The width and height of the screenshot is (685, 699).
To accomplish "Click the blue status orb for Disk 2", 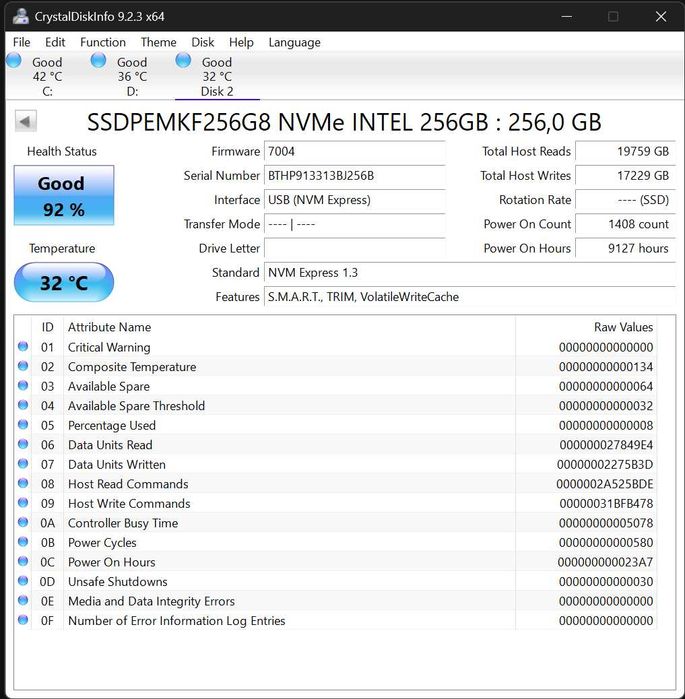I will click(x=183, y=60).
